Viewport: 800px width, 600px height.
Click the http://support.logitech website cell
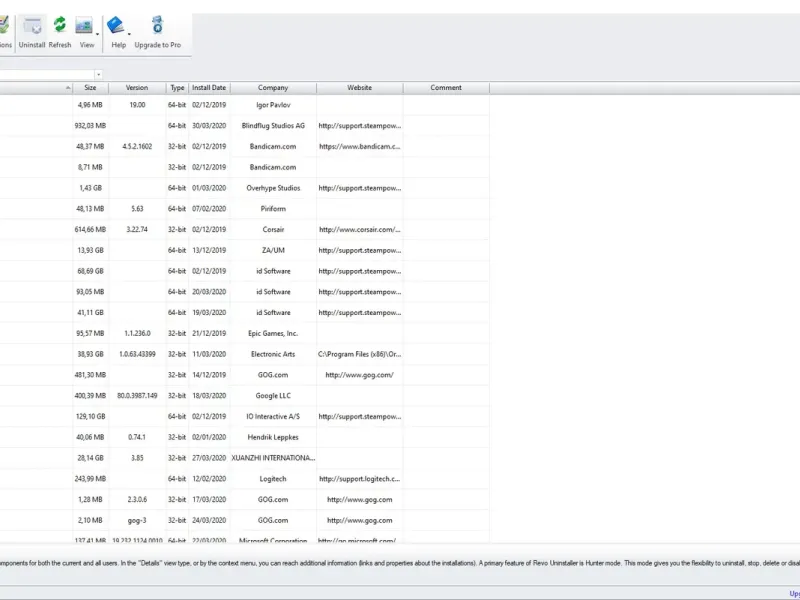pos(360,479)
